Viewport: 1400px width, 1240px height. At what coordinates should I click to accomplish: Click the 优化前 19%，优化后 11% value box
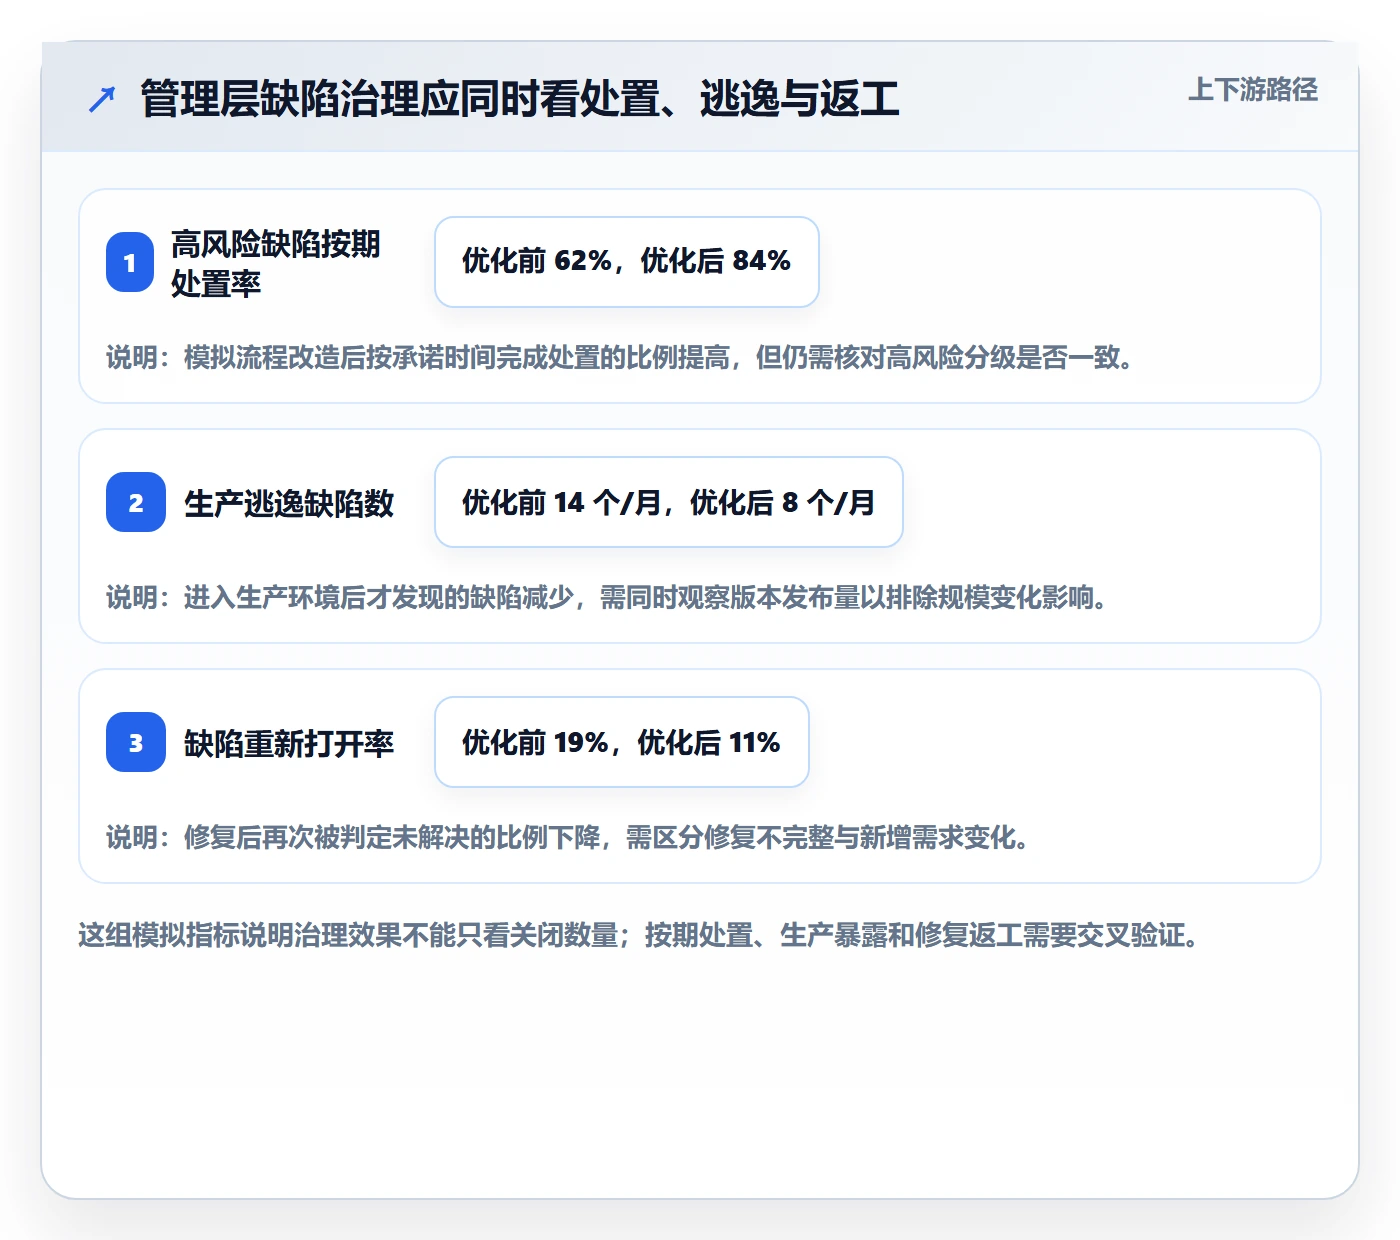pyautogui.click(x=622, y=742)
